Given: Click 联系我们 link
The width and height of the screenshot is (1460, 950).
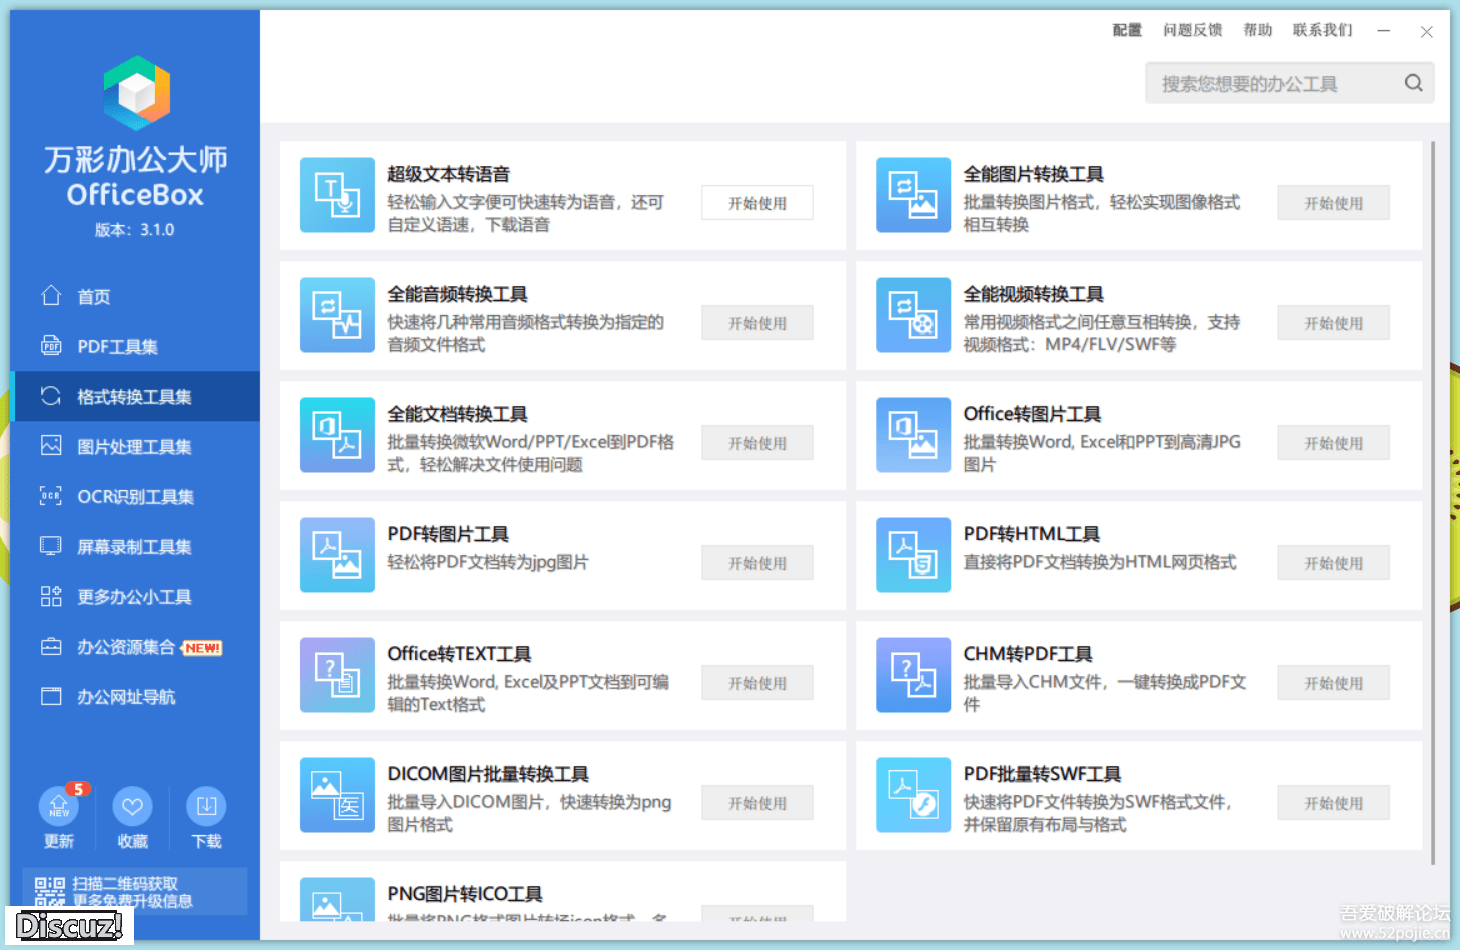Looking at the screenshot, I should click(x=1322, y=30).
